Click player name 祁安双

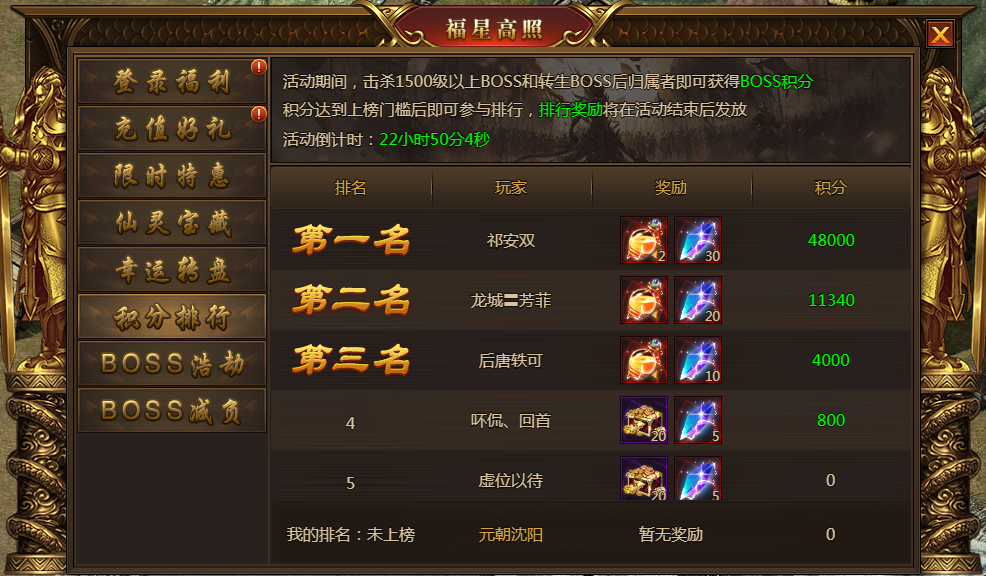[x=511, y=240]
